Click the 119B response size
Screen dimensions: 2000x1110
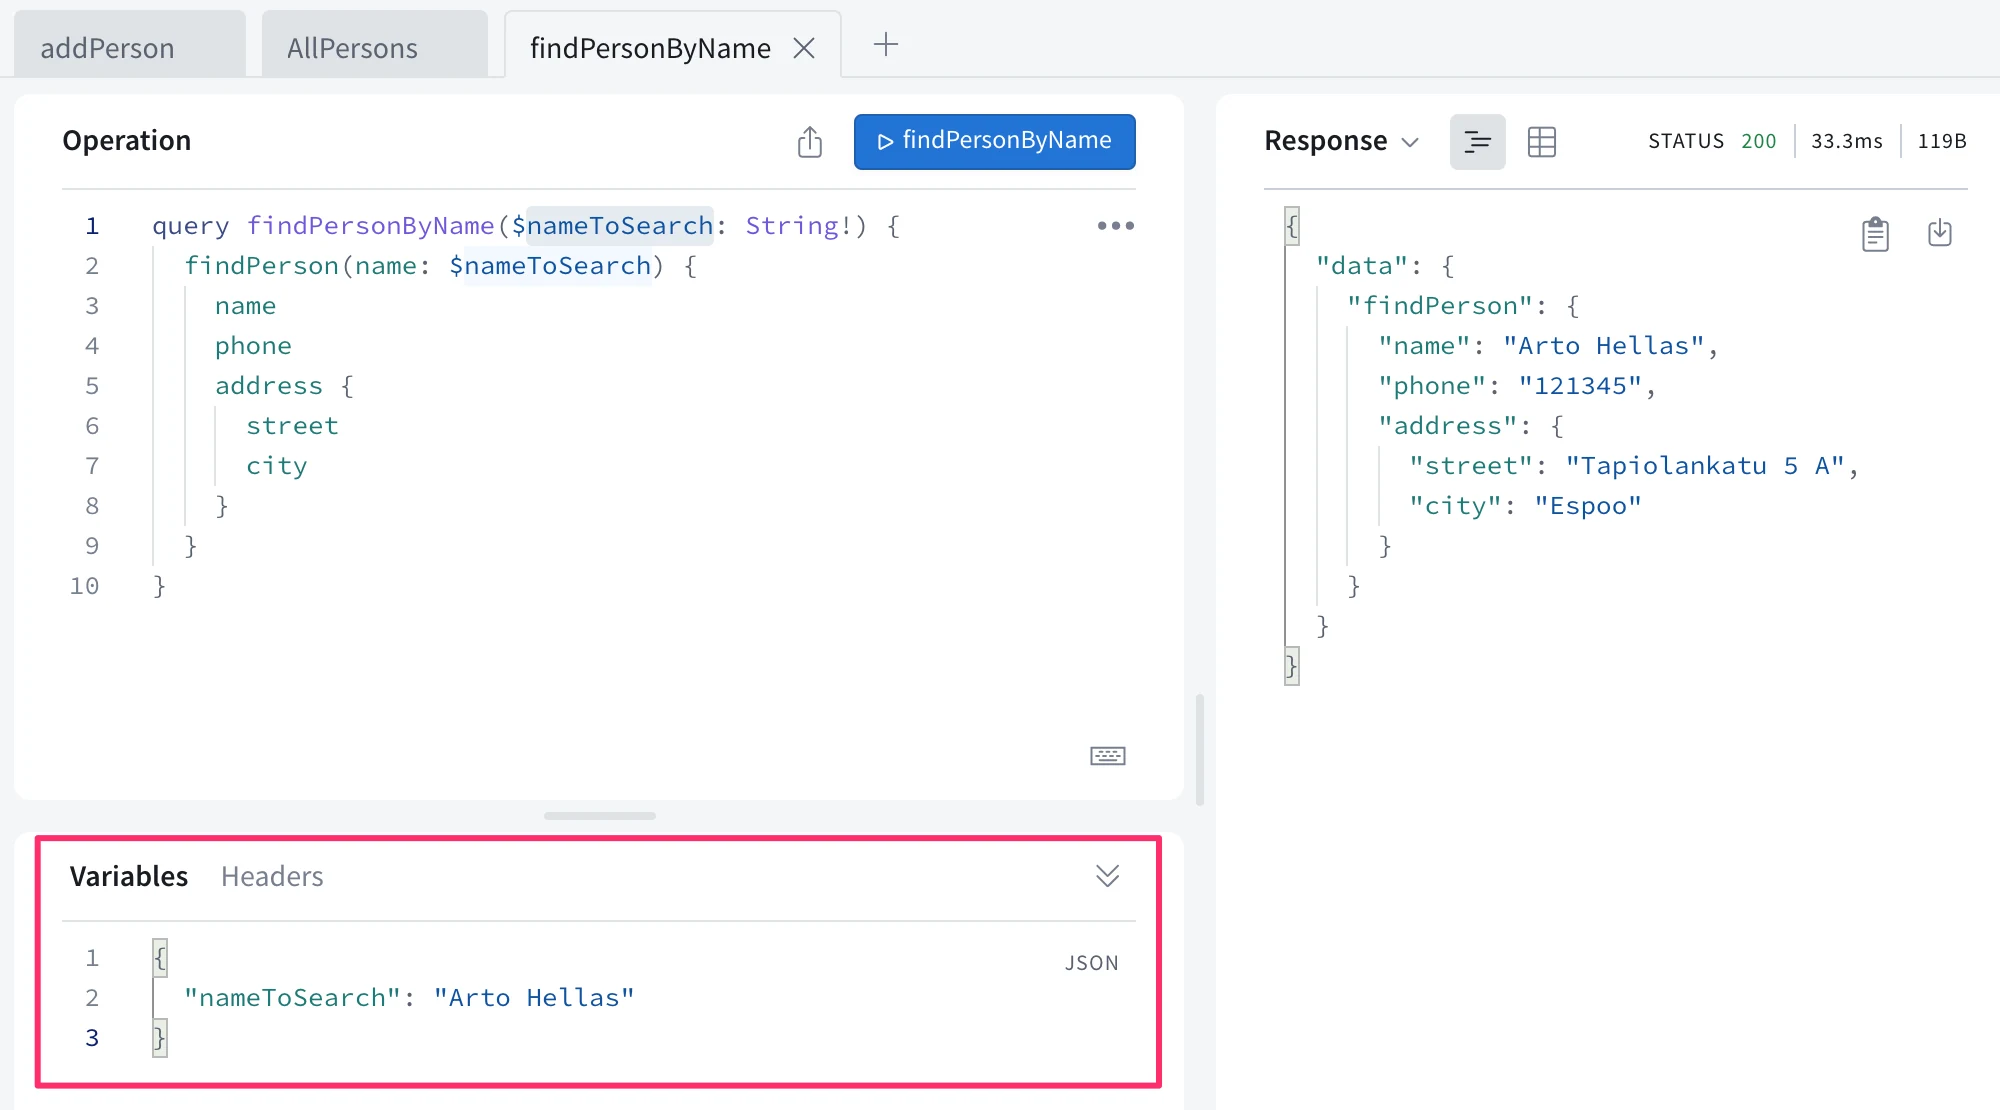click(1942, 141)
